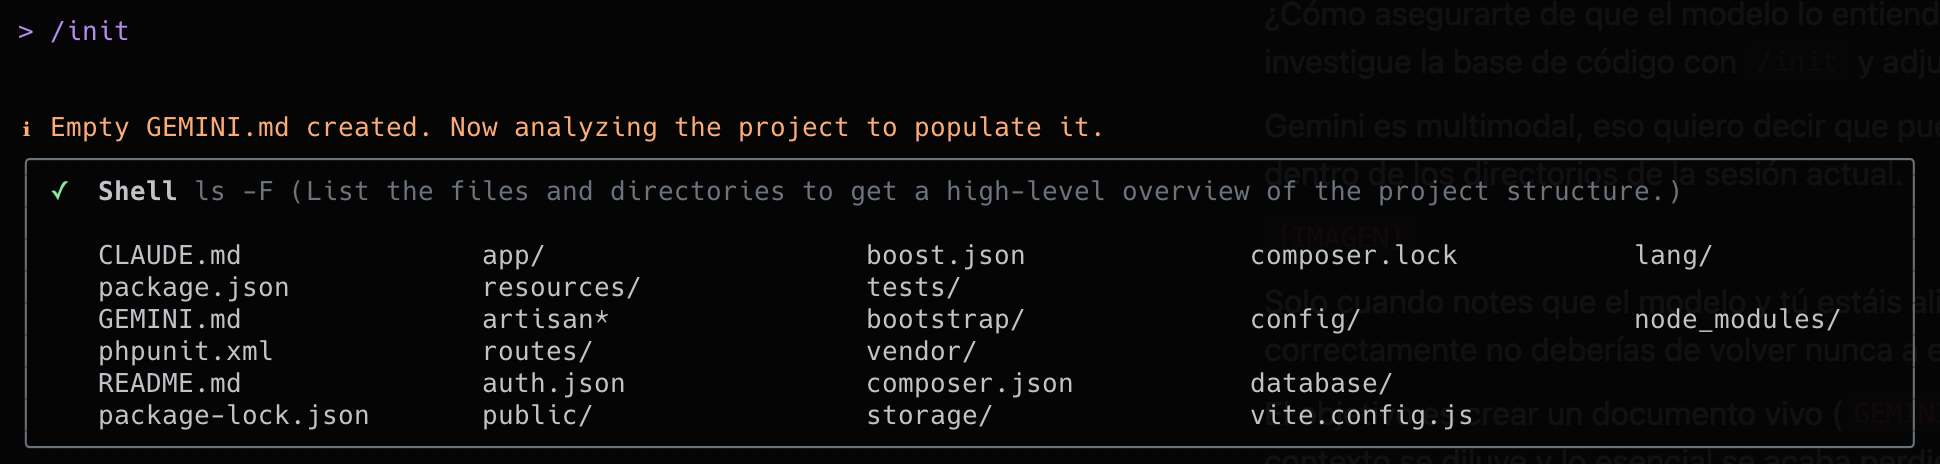
Task: Click the app/ directory entry
Action: 513,256
